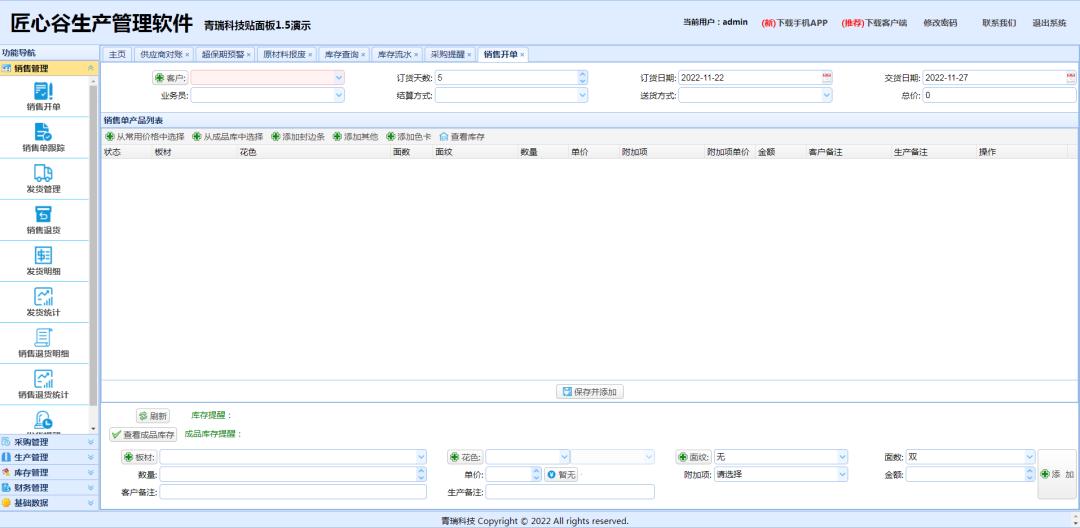Open the 交货日期 calendar picker
1080x528 pixels.
pos(1071,78)
